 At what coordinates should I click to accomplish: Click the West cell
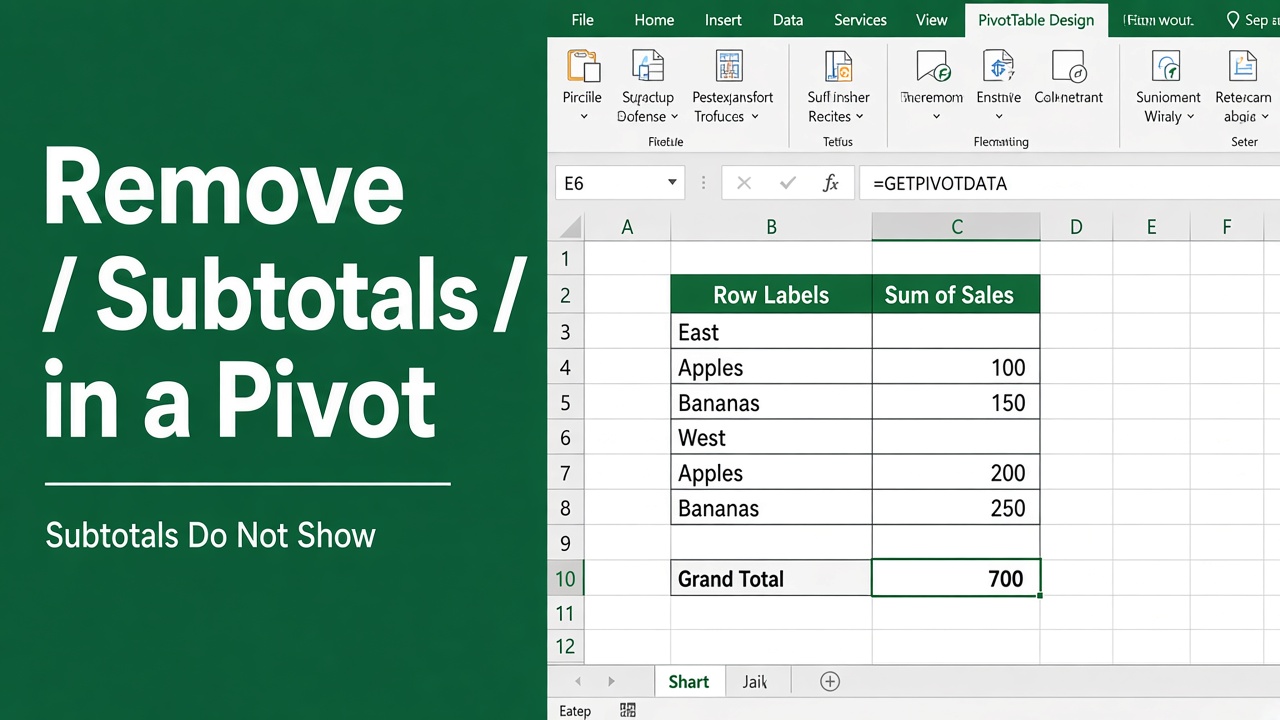(x=771, y=437)
